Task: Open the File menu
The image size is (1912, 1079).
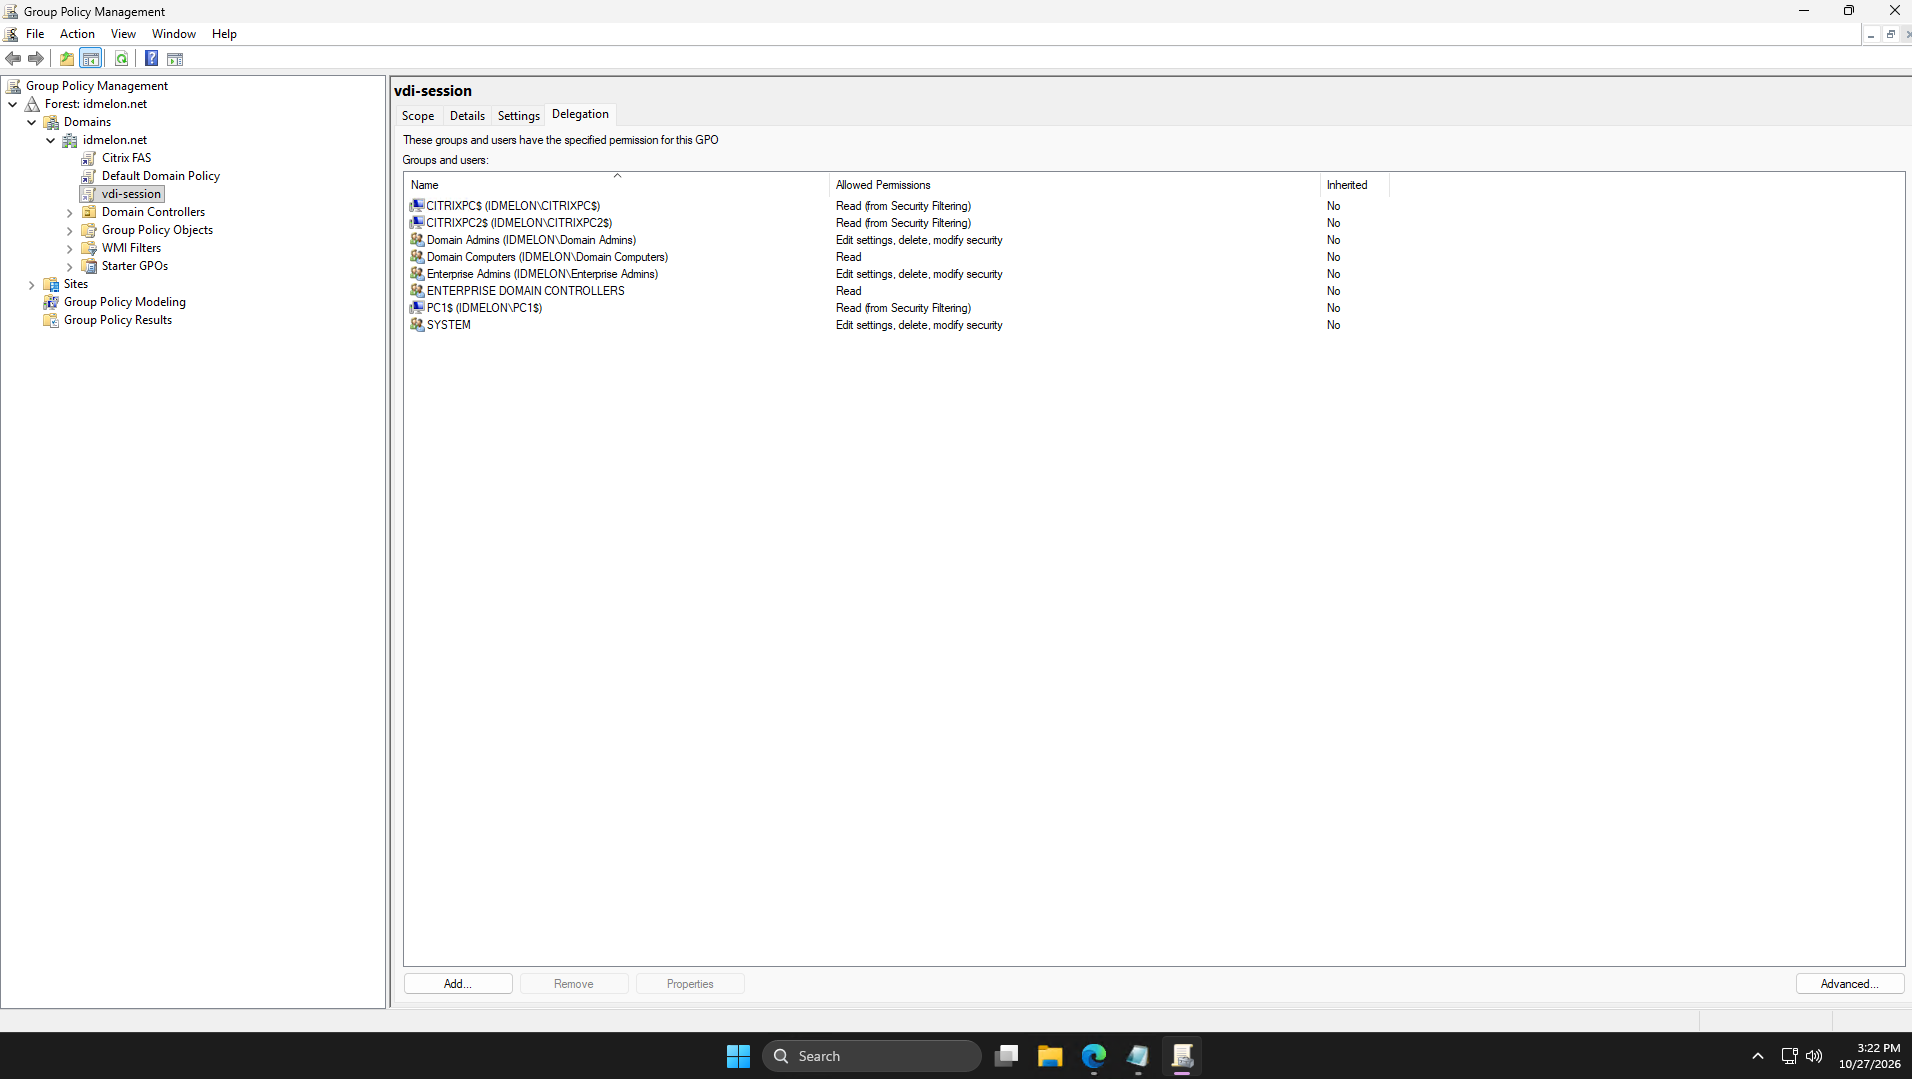Action: 35,34
